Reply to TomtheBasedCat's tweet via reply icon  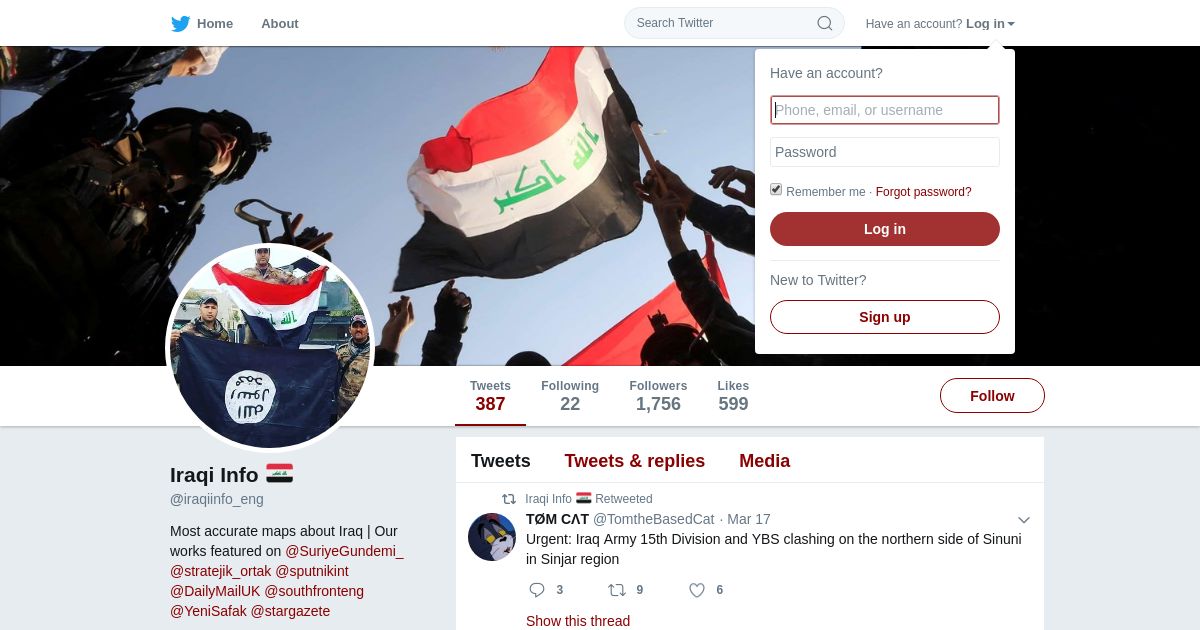(x=537, y=590)
